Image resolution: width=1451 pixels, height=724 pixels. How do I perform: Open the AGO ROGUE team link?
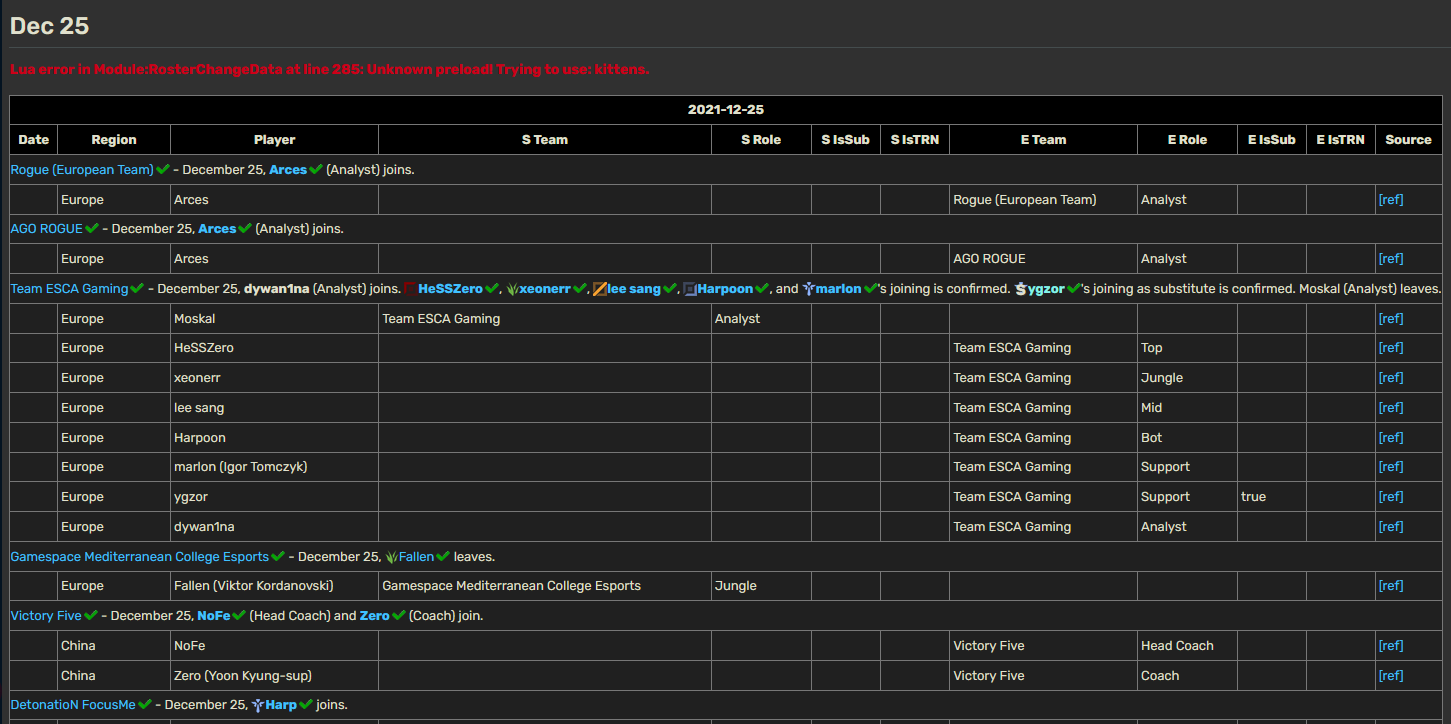(x=47, y=229)
